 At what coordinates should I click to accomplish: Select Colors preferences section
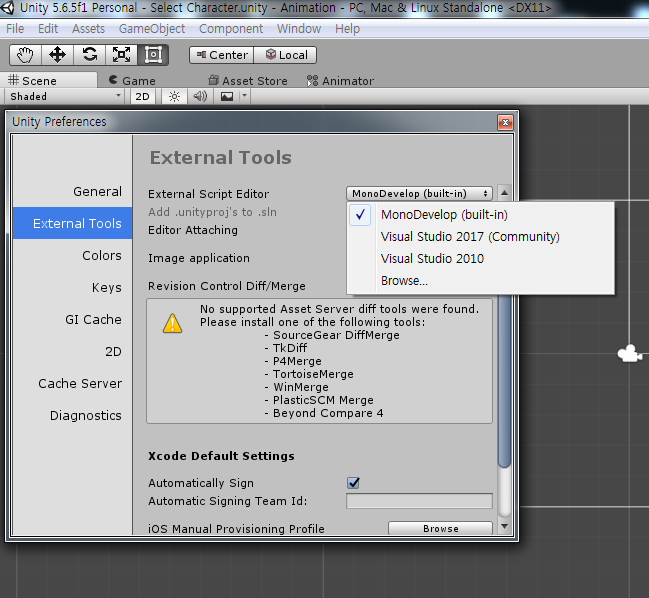click(x=72, y=255)
